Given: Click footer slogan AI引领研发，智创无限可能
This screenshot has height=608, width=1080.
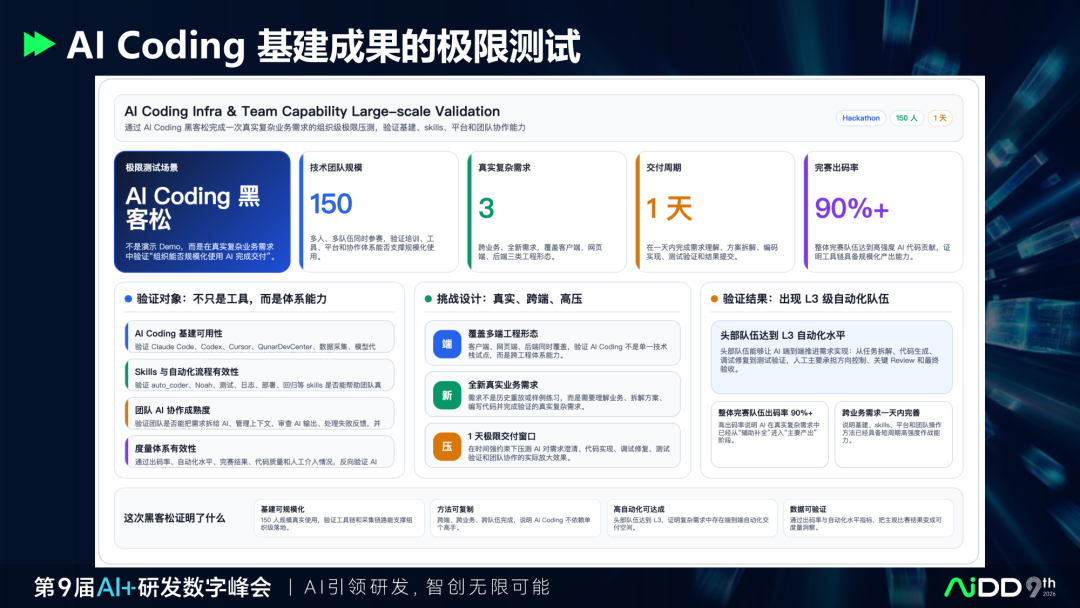Looking at the screenshot, I should [x=427, y=587].
